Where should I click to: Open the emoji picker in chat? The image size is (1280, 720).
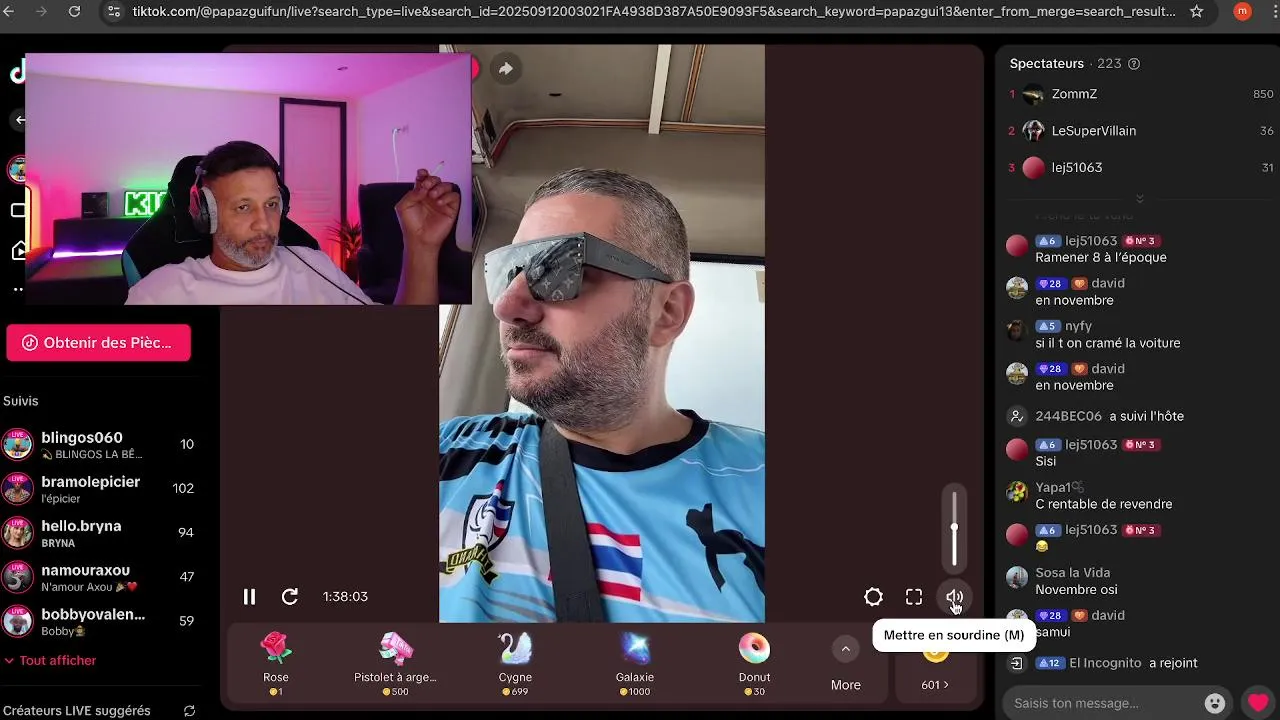tap(1215, 703)
